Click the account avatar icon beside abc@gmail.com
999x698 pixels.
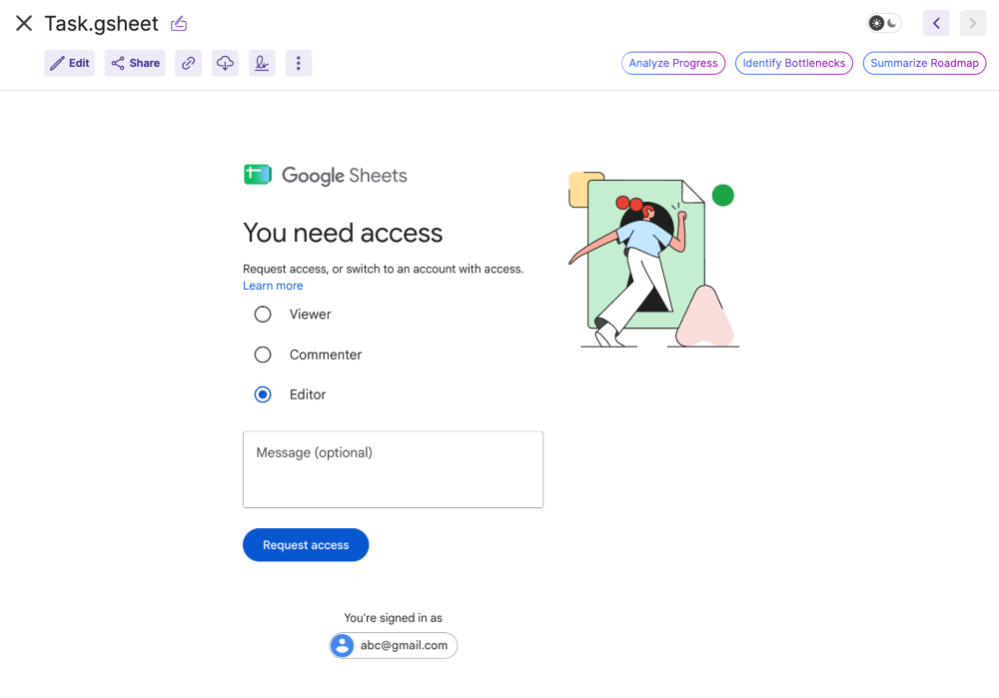coord(342,645)
